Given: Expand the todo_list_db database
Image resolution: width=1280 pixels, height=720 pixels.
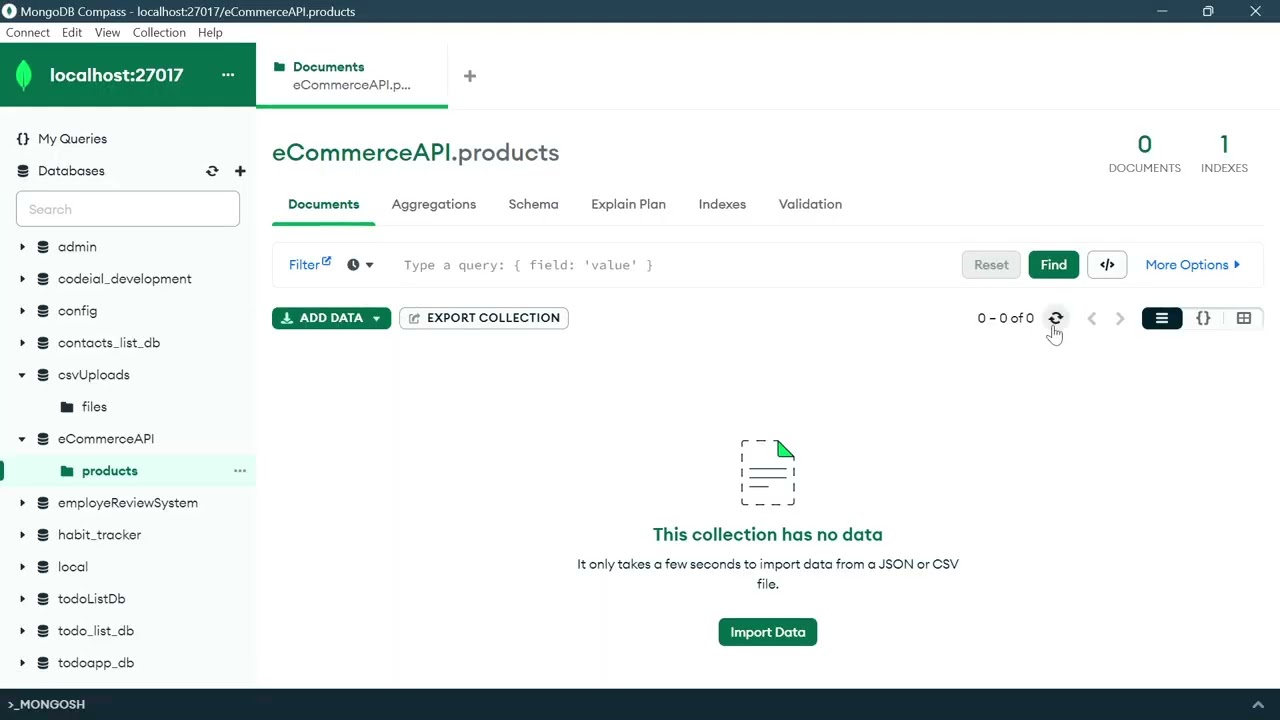Looking at the screenshot, I should [22, 631].
